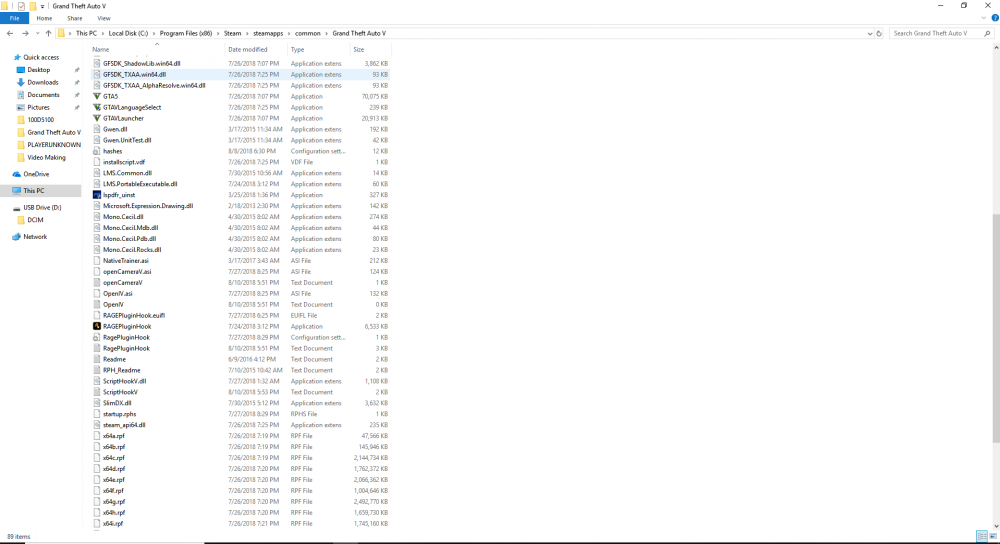Click the hashes configuration file icon
1000x544 pixels.
(97, 151)
